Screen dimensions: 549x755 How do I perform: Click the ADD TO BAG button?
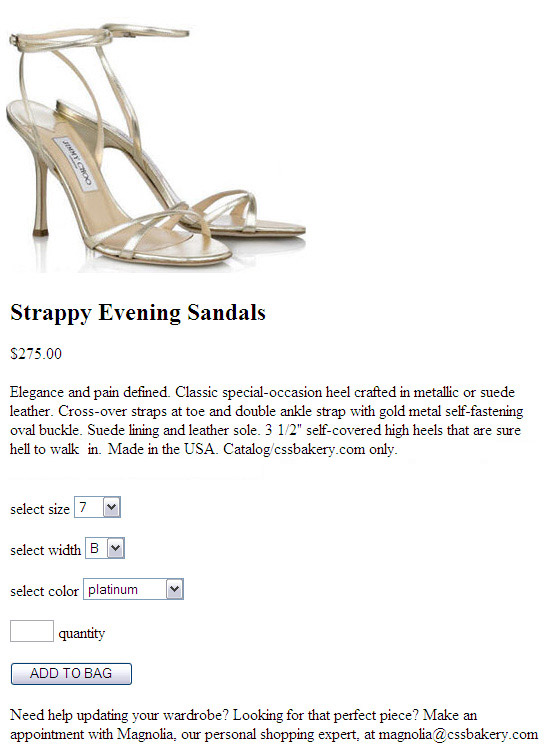(x=71, y=673)
